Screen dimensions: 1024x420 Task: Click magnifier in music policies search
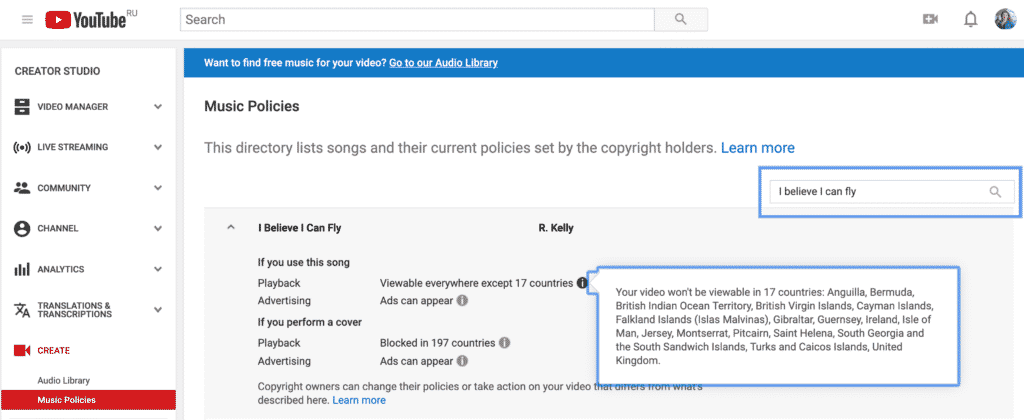pyautogui.click(x=995, y=192)
